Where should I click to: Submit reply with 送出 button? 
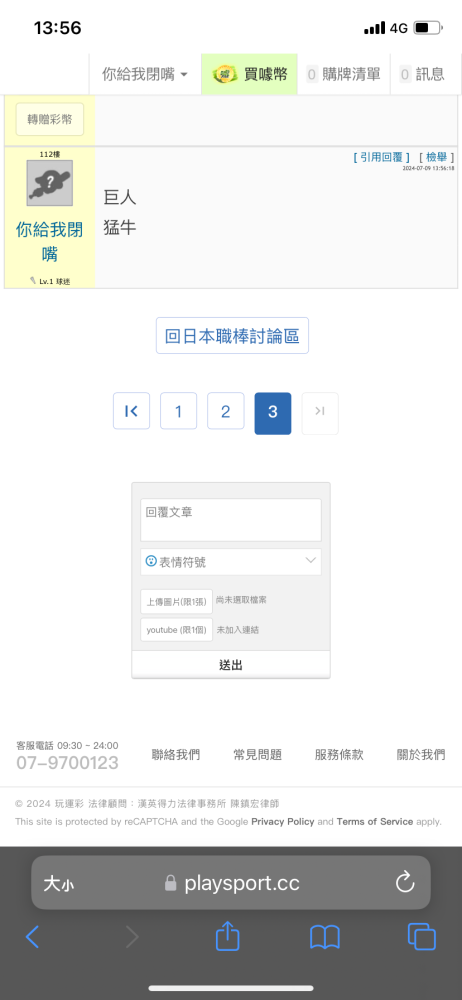pos(231,665)
